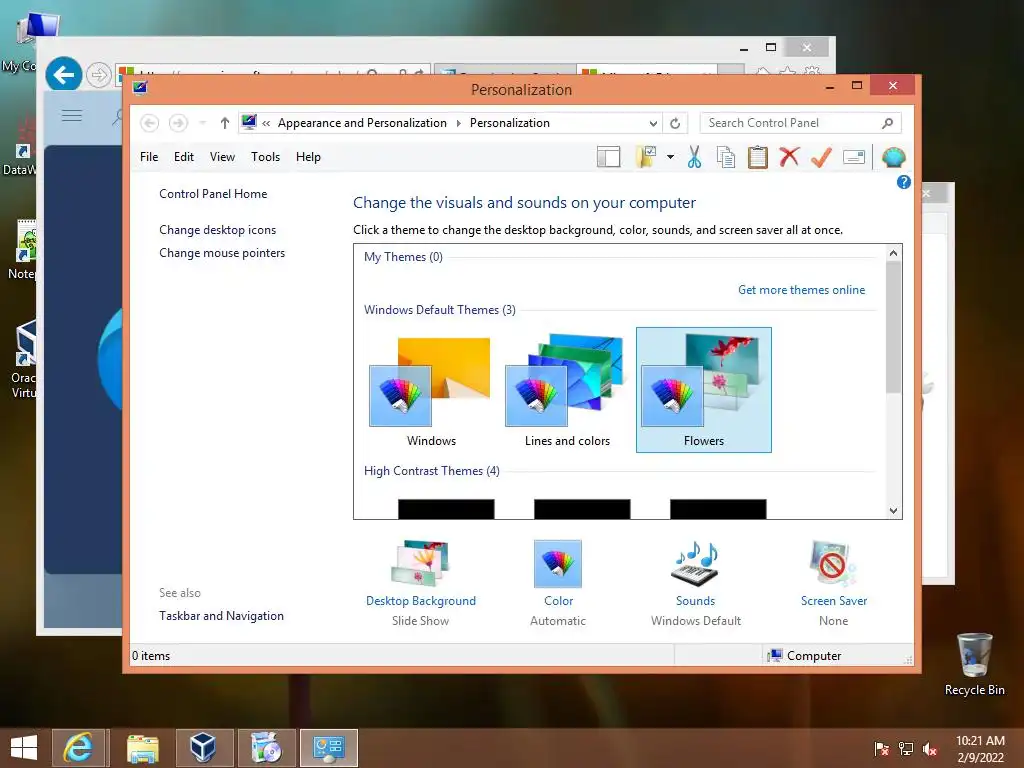Image resolution: width=1024 pixels, height=768 pixels.
Task: Click the Personalization title bar icon
Action: tap(140, 88)
